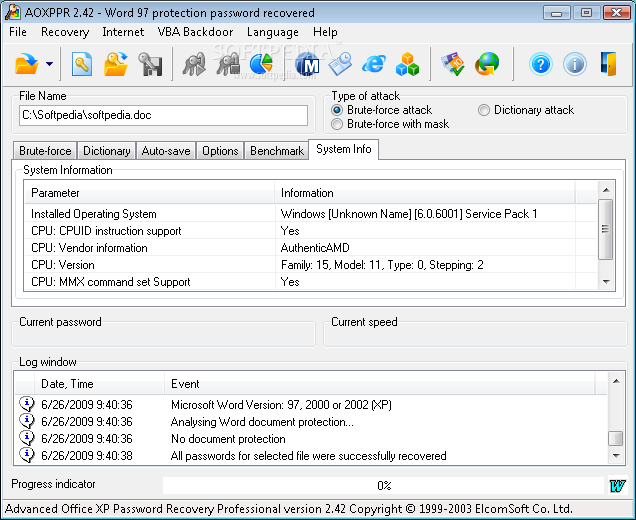The image size is (636, 520).
Task: Switch to the Brute-force tab
Action: (45, 150)
